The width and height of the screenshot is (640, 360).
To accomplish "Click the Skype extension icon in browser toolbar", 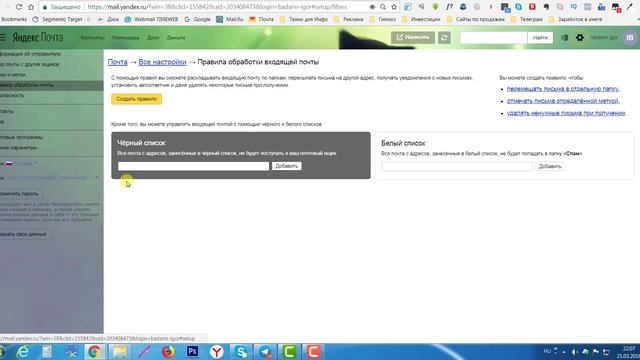I will click(518, 7).
